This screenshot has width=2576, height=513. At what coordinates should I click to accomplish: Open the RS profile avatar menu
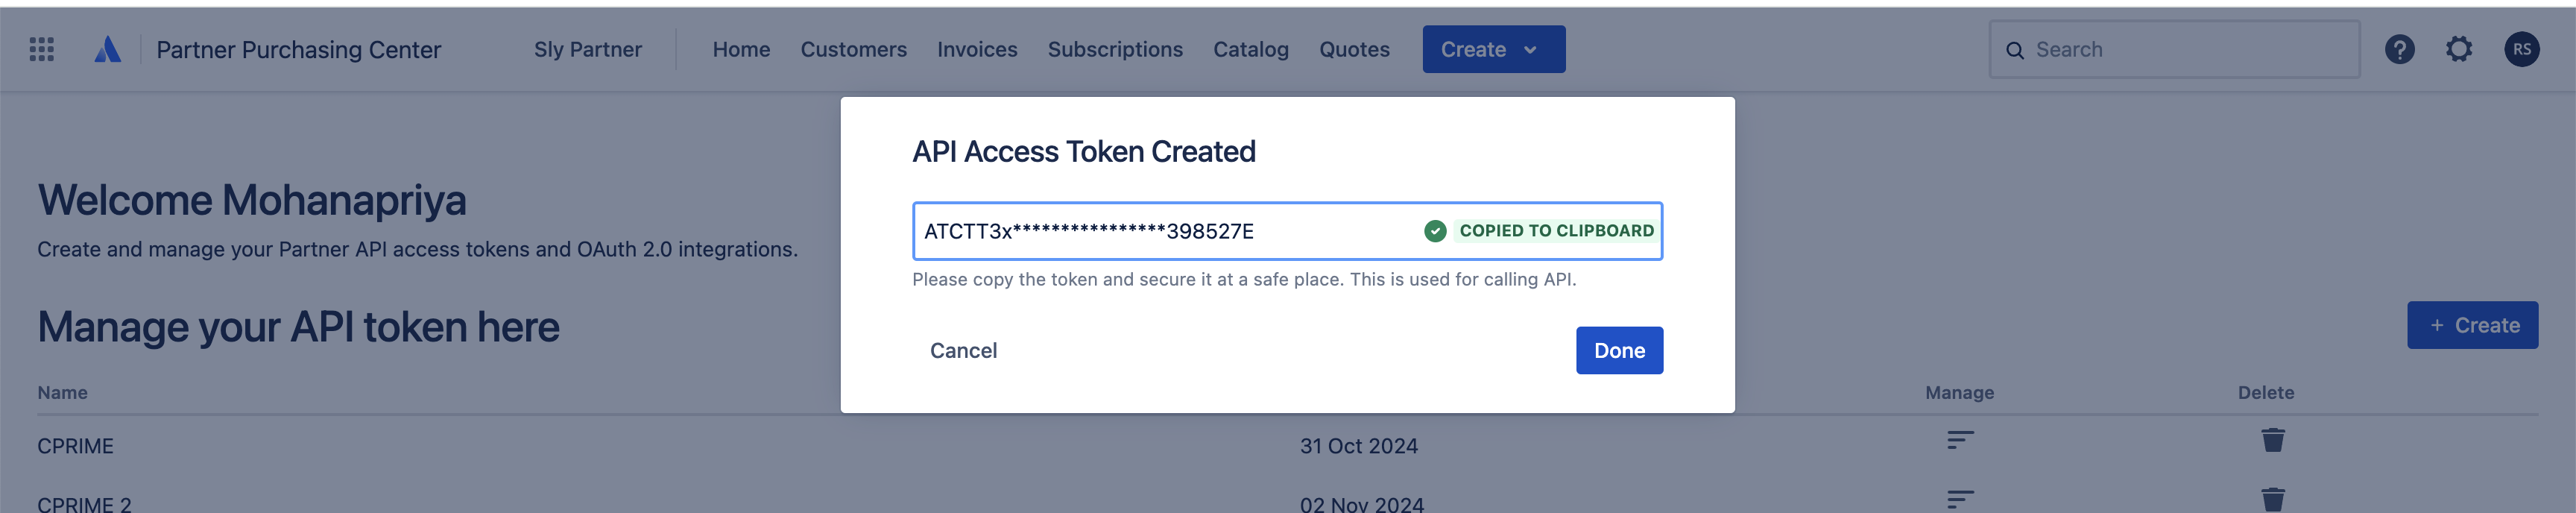(x=2521, y=48)
